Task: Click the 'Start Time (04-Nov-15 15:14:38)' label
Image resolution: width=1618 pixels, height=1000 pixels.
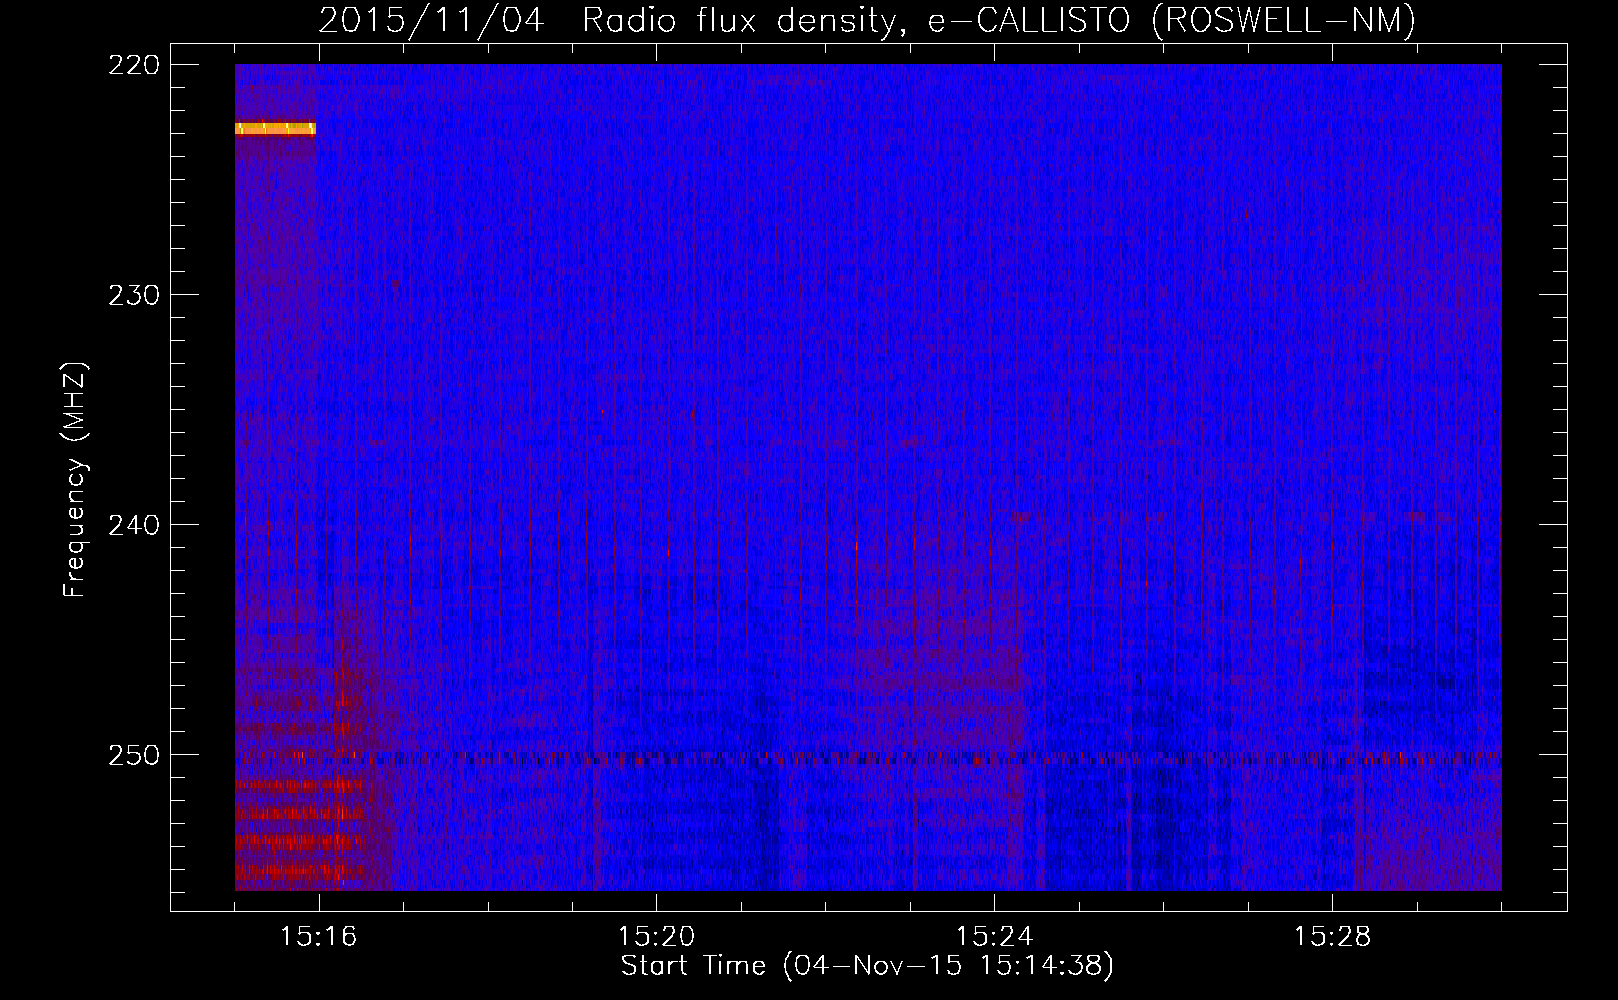Action: coord(867,966)
